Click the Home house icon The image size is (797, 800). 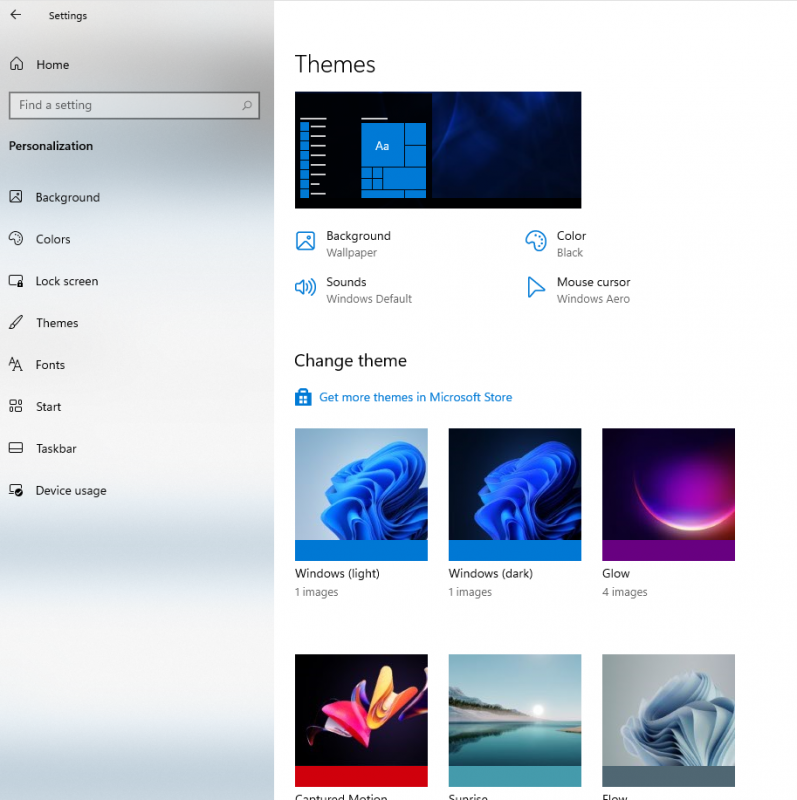click(x=16, y=64)
